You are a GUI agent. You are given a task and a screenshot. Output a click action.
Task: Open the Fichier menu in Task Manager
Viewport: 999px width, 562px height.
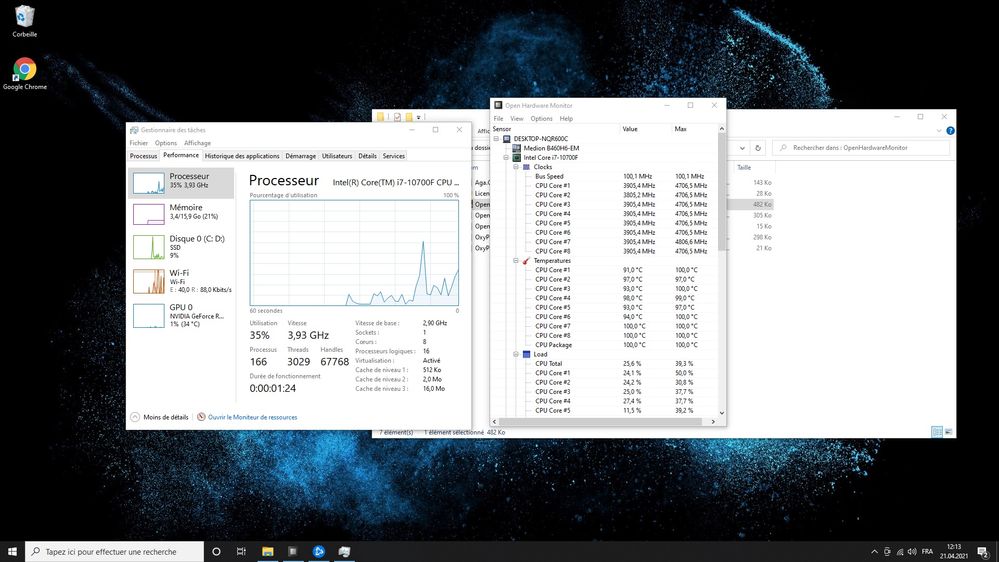tap(138, 143)
